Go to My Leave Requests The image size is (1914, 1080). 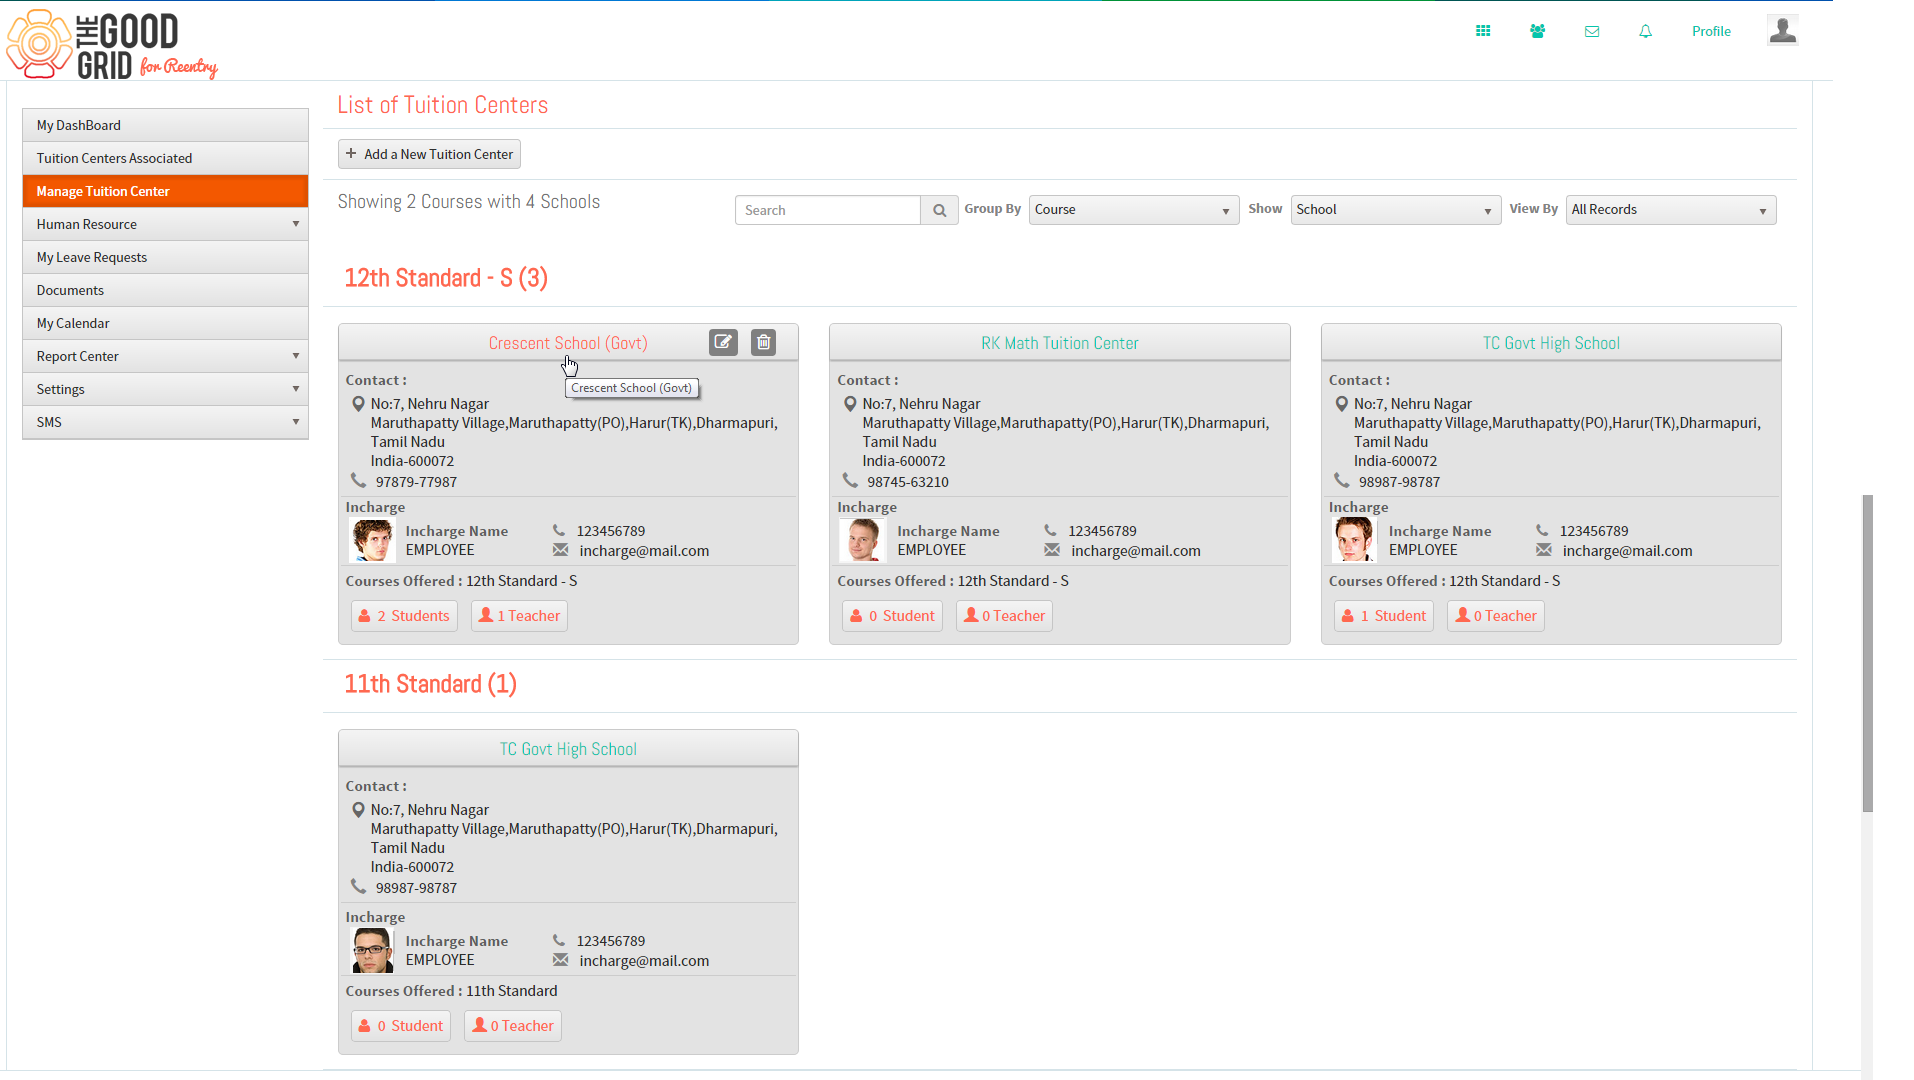click(165, 257)
